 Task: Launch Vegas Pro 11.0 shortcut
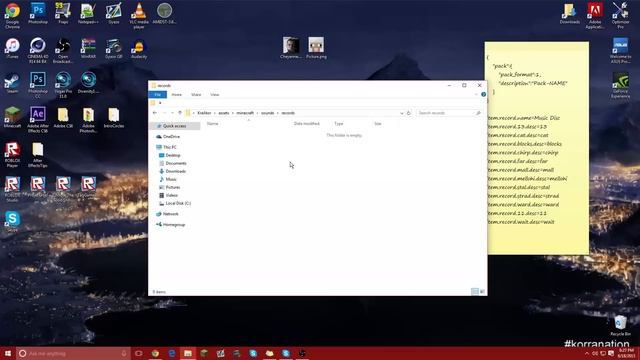tap(63, 85)
